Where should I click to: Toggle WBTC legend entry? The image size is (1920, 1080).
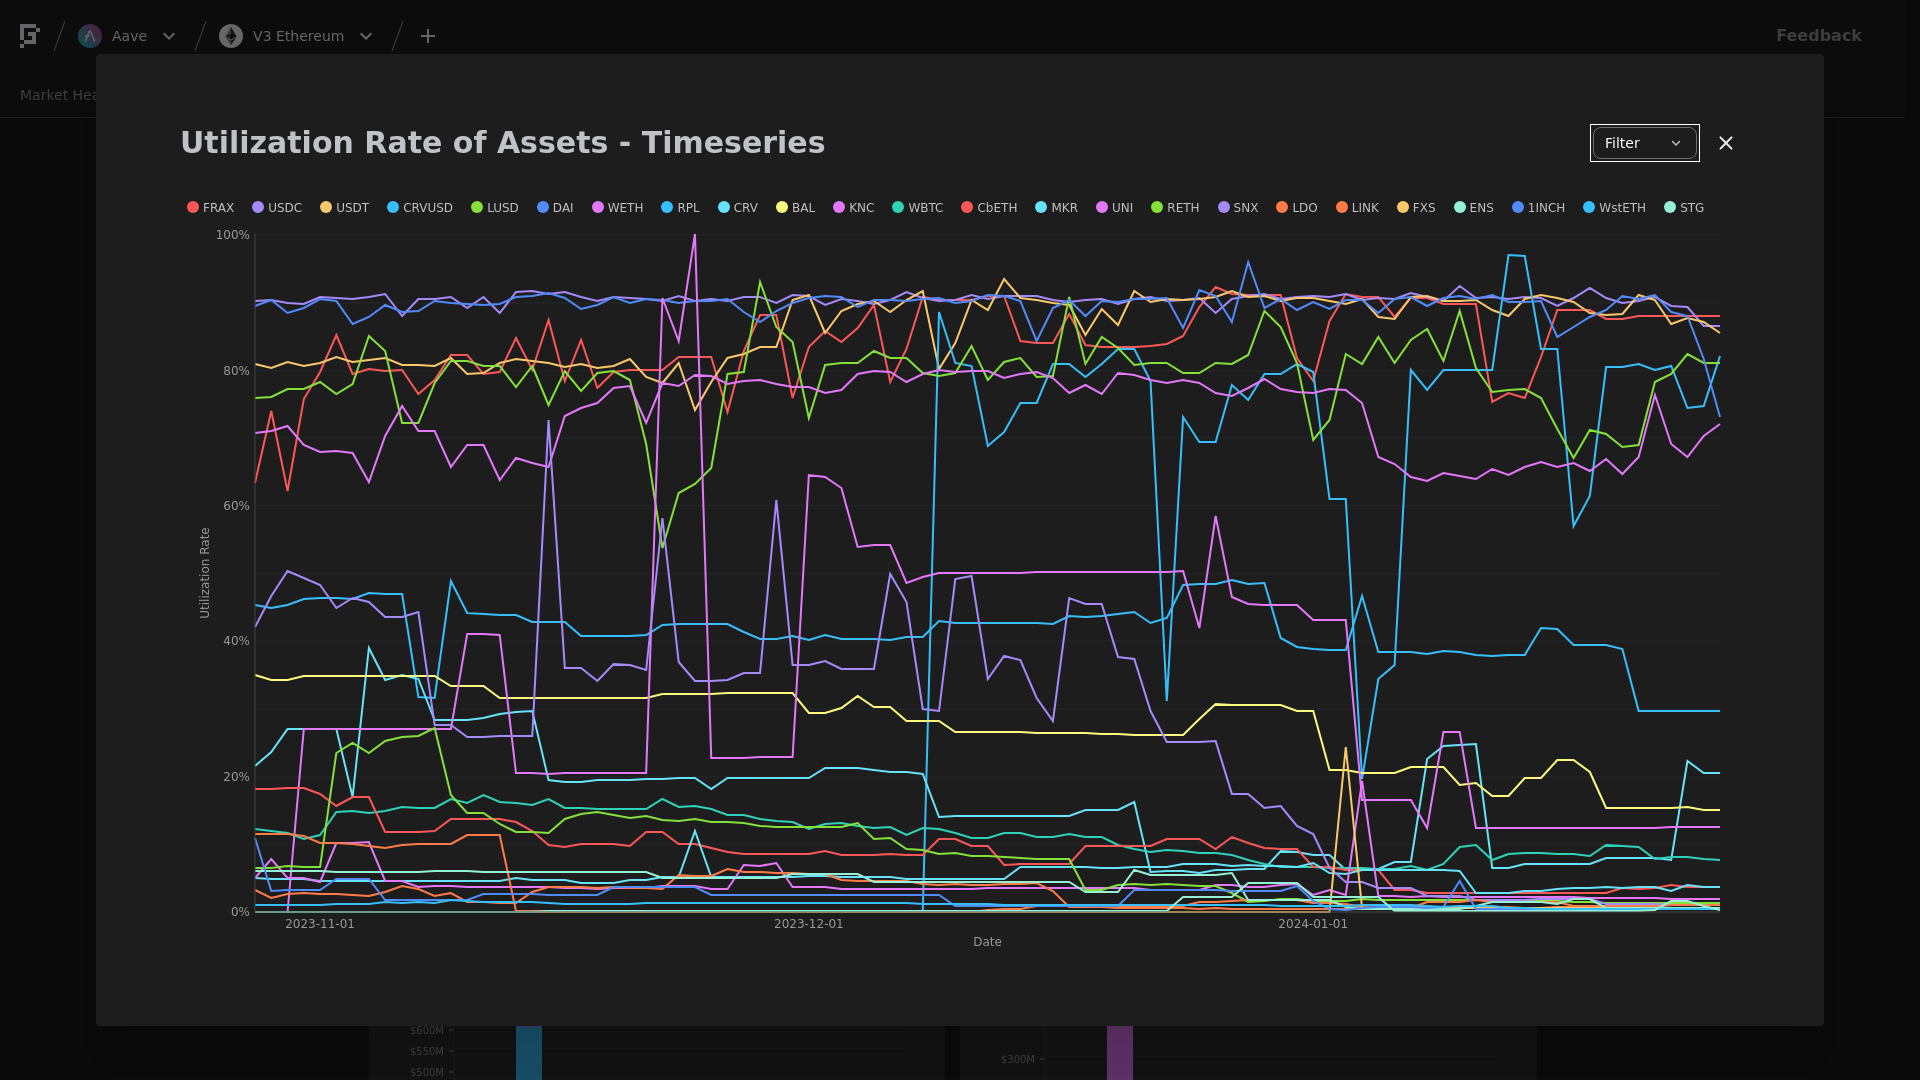[917, 208]
